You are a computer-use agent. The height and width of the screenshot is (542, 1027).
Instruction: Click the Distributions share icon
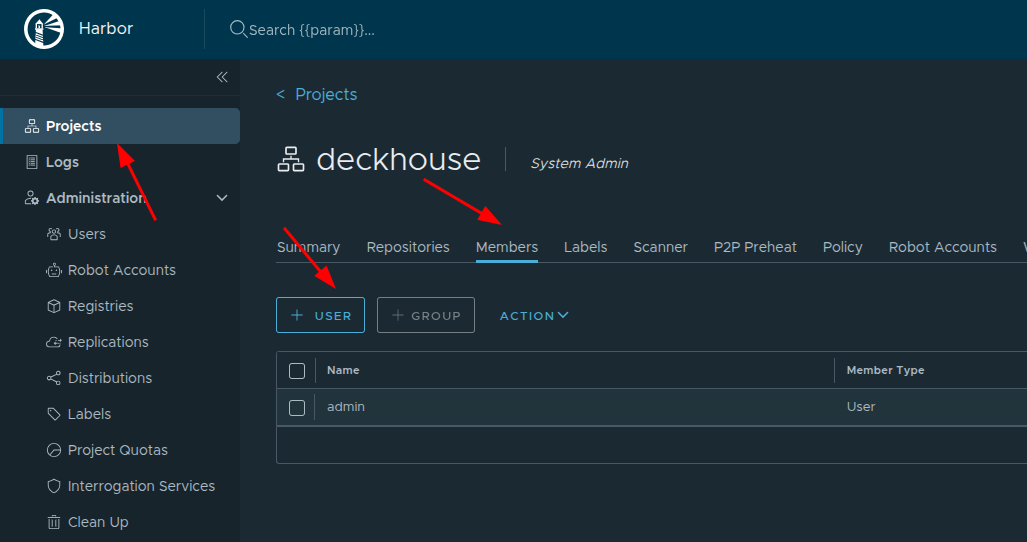click(x=54, y=378)
